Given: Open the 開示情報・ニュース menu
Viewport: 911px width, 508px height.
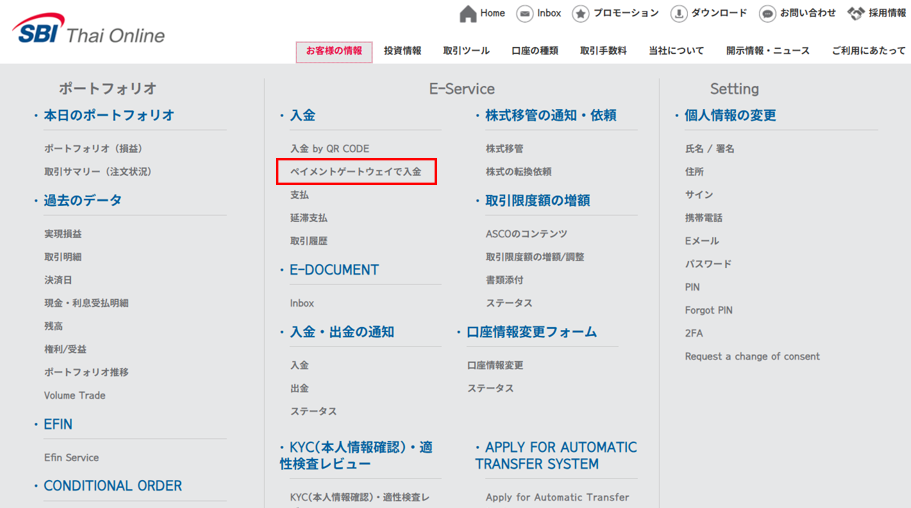Looking at the screenshot, I should [x=768, y=51].
